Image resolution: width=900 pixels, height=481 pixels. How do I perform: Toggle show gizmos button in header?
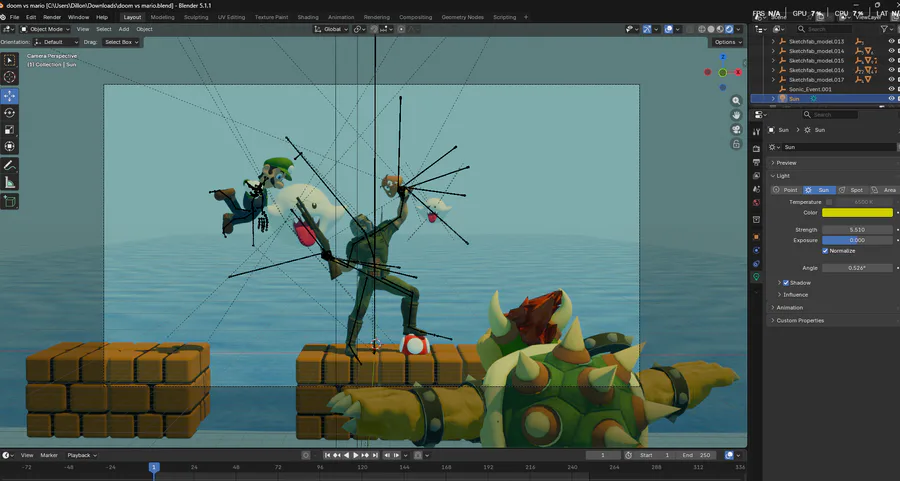(647, 29)
